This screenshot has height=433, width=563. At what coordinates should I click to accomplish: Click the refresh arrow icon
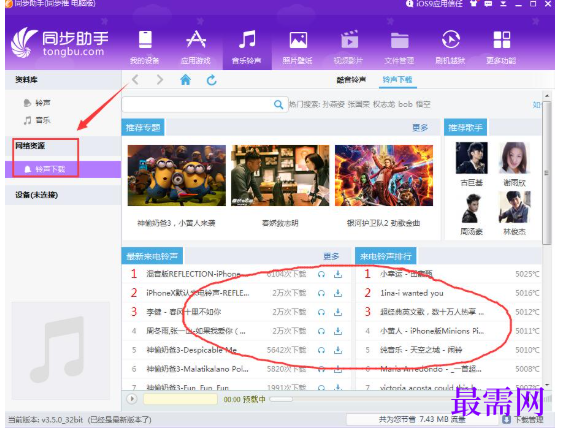[x=211, y=80]
